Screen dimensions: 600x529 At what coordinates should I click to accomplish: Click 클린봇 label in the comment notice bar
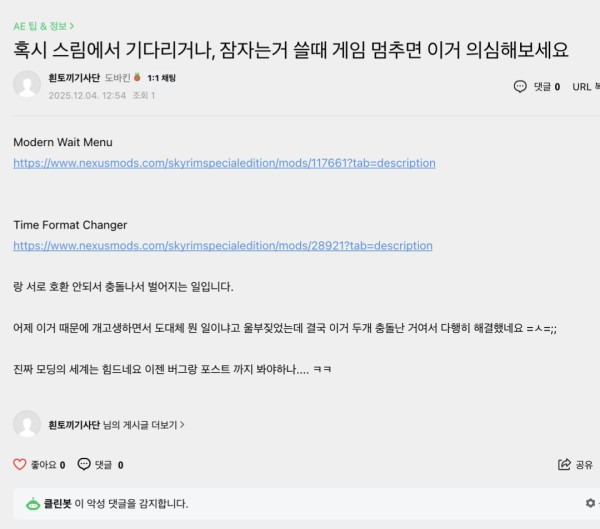57,504
